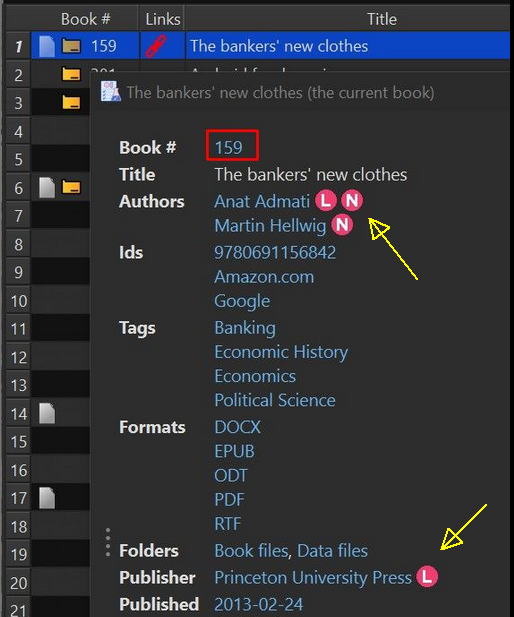Click the book details icon in popup header
The width and height of the screenshot is (514, 617).
point(111,92)
